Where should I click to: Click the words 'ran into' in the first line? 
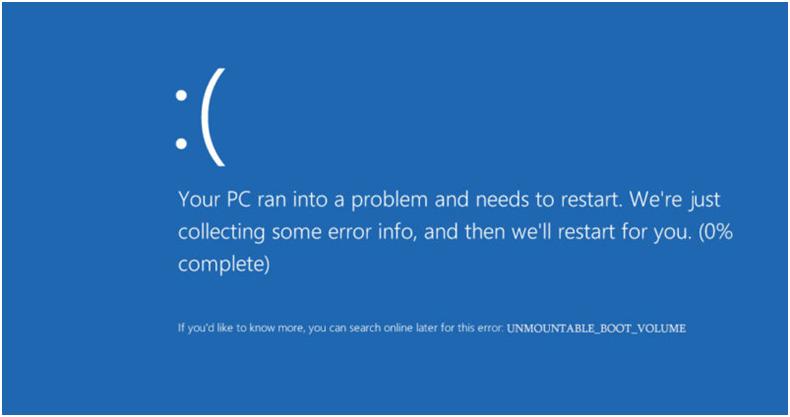pyautogui.click(x=293, y=200)
